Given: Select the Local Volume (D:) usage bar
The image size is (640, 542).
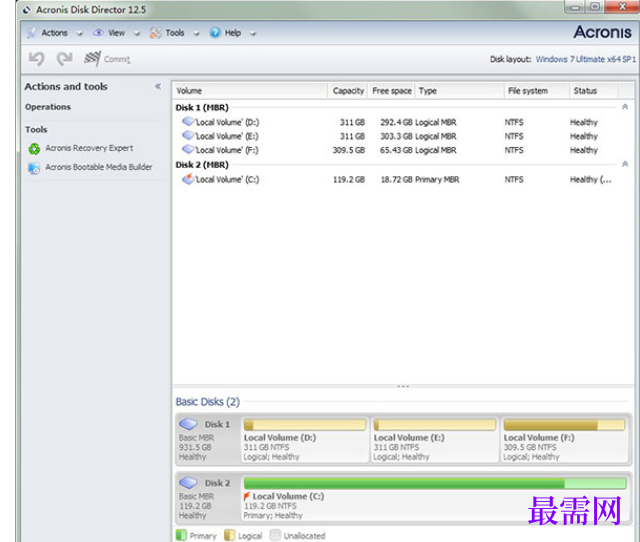Looking at the screenshot, I should coord(304,425).
